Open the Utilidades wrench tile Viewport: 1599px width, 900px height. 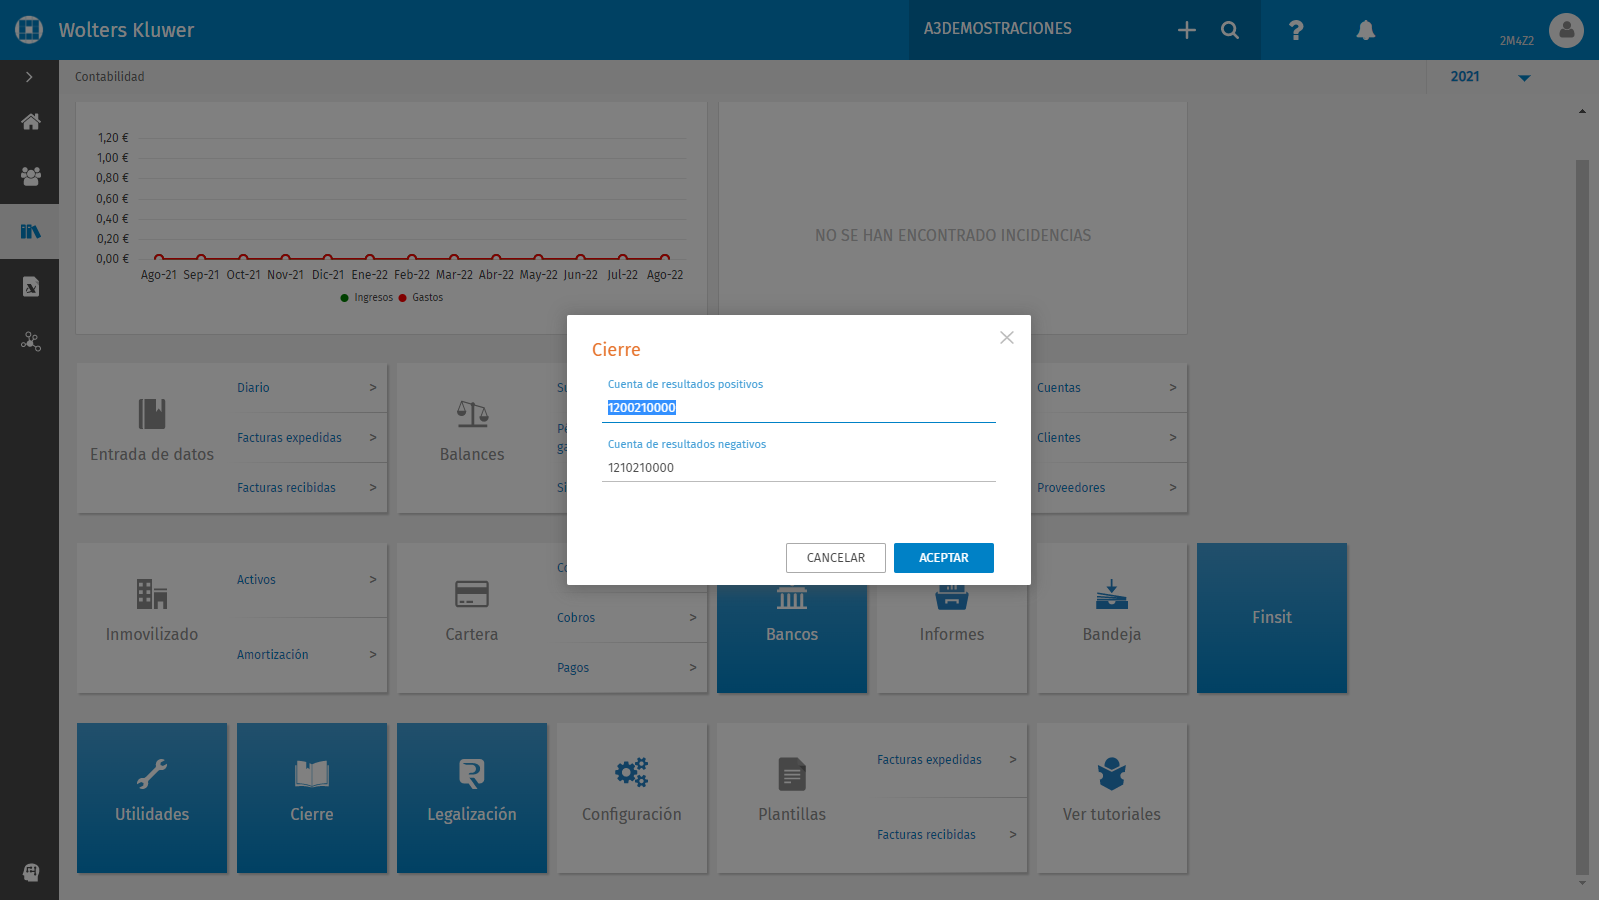(152, 798)
